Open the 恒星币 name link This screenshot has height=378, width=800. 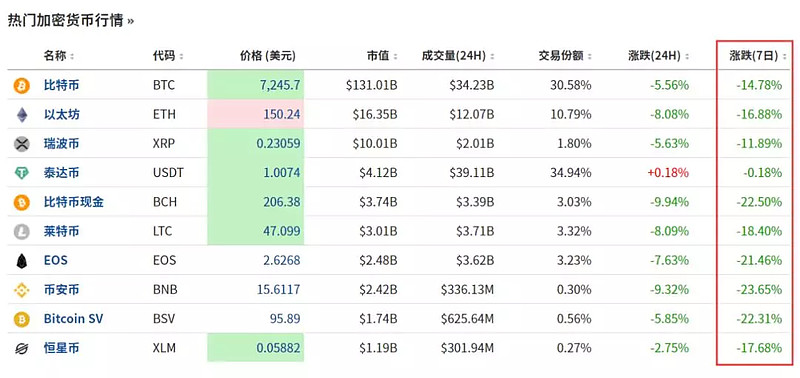(x=62, y=348)
